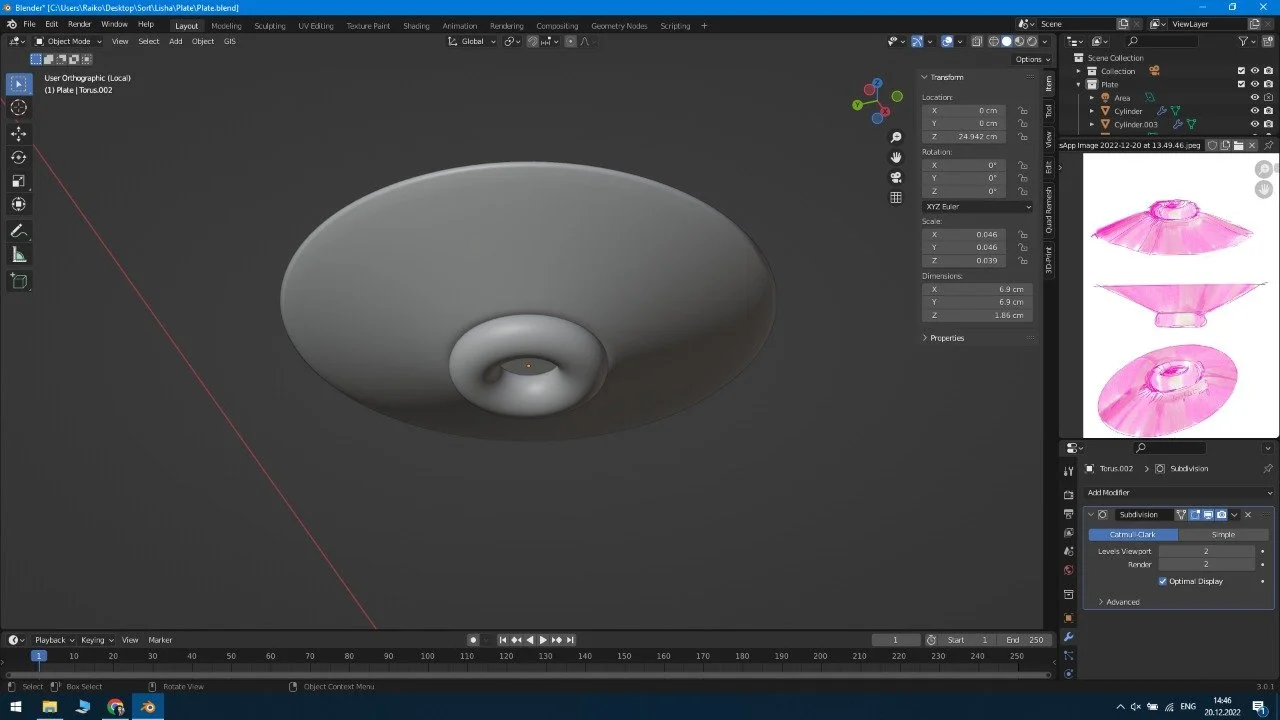
Task: Collapse the Transform panel
Action: click(946, 77)
